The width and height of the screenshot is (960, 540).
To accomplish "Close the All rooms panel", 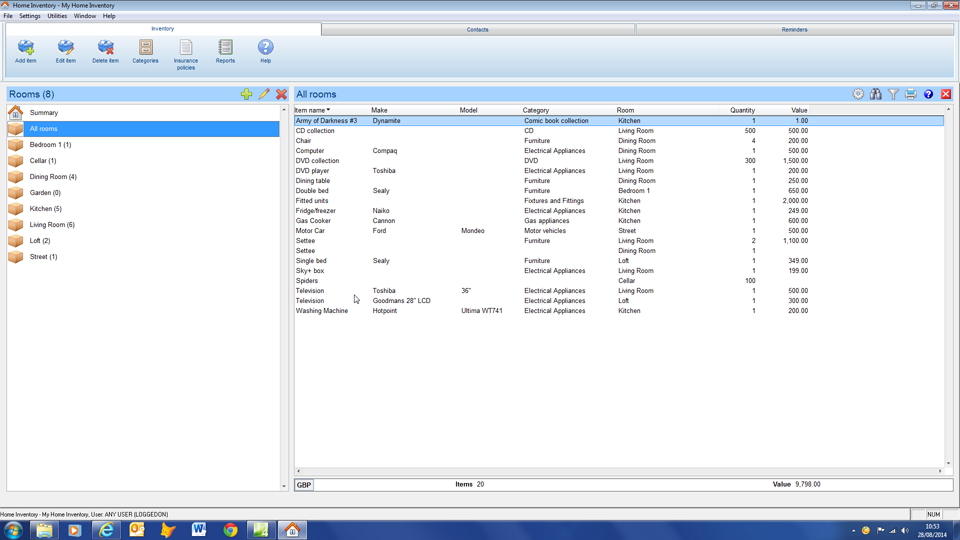I will tap(946, 94).
